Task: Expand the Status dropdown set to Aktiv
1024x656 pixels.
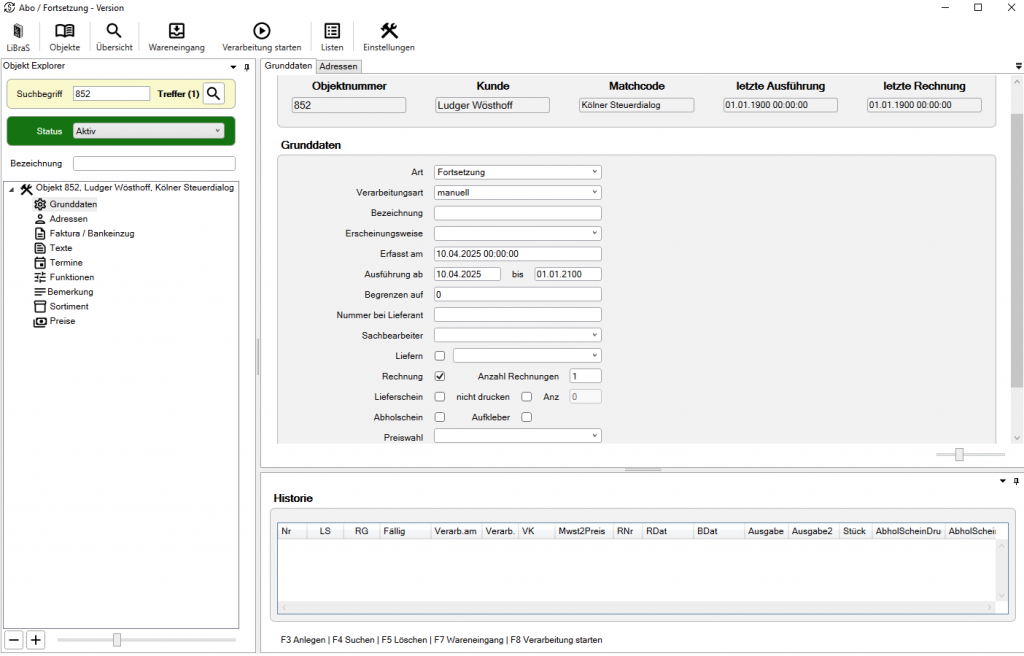Action: pos(149,131)
